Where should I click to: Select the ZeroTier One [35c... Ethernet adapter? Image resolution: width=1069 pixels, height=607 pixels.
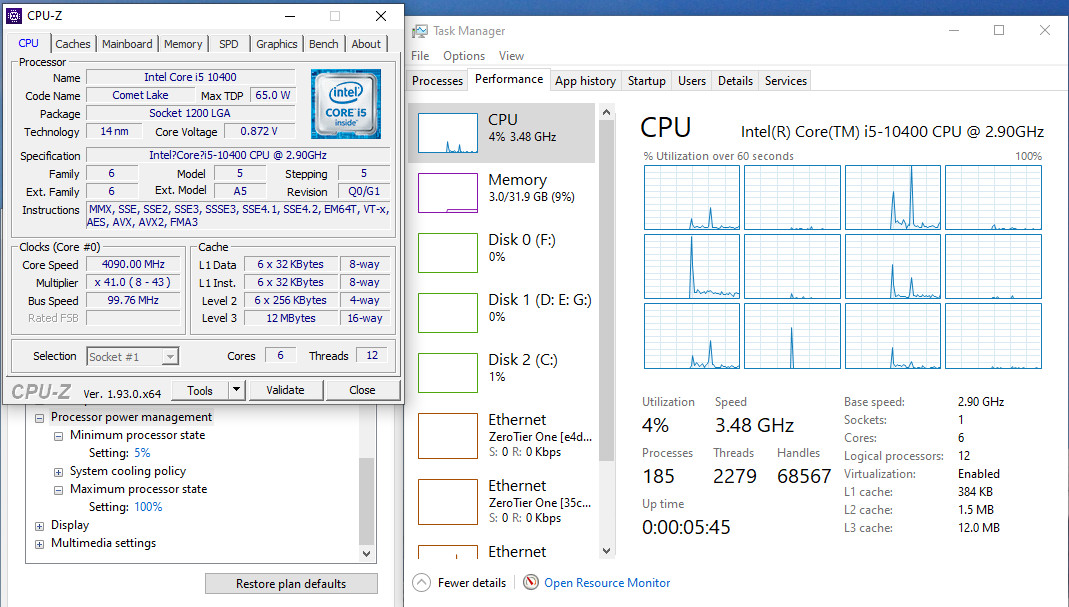(502, 502)
